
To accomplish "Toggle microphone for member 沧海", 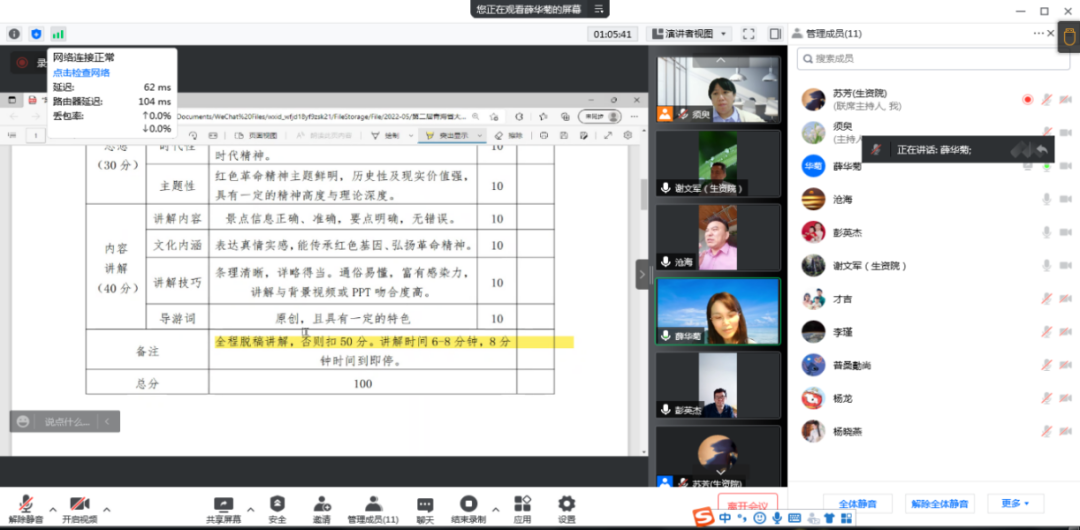I will click(x=1046, y=199).
